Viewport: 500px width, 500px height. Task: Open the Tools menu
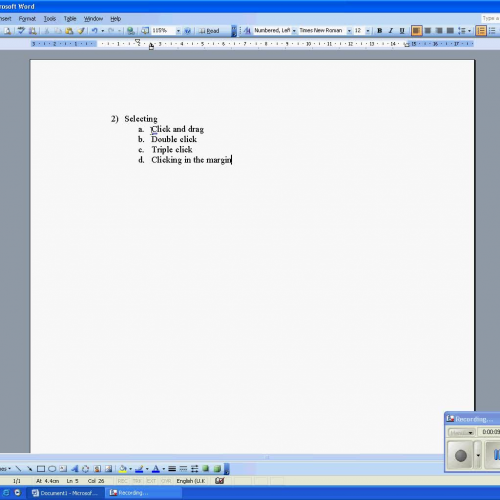pyautogui.click(x=50, y=19)
